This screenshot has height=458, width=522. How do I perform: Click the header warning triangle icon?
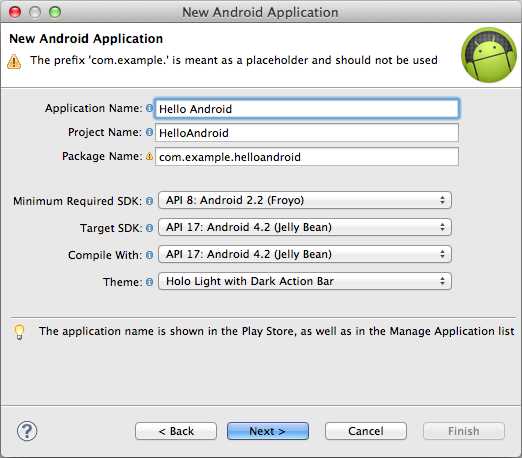tap(14, 62)
